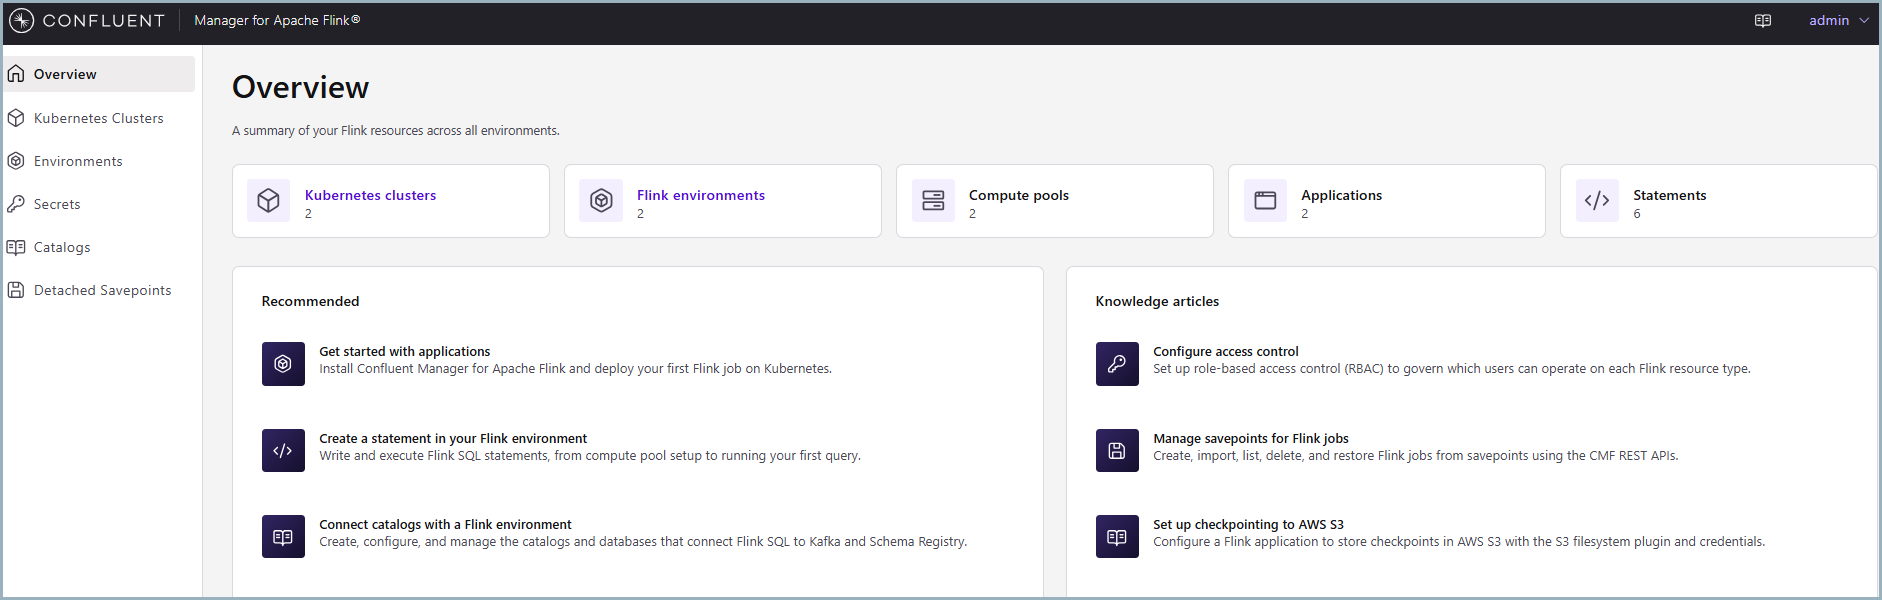
Task: Open Get started with applications article
Action: tap(404, 351)
